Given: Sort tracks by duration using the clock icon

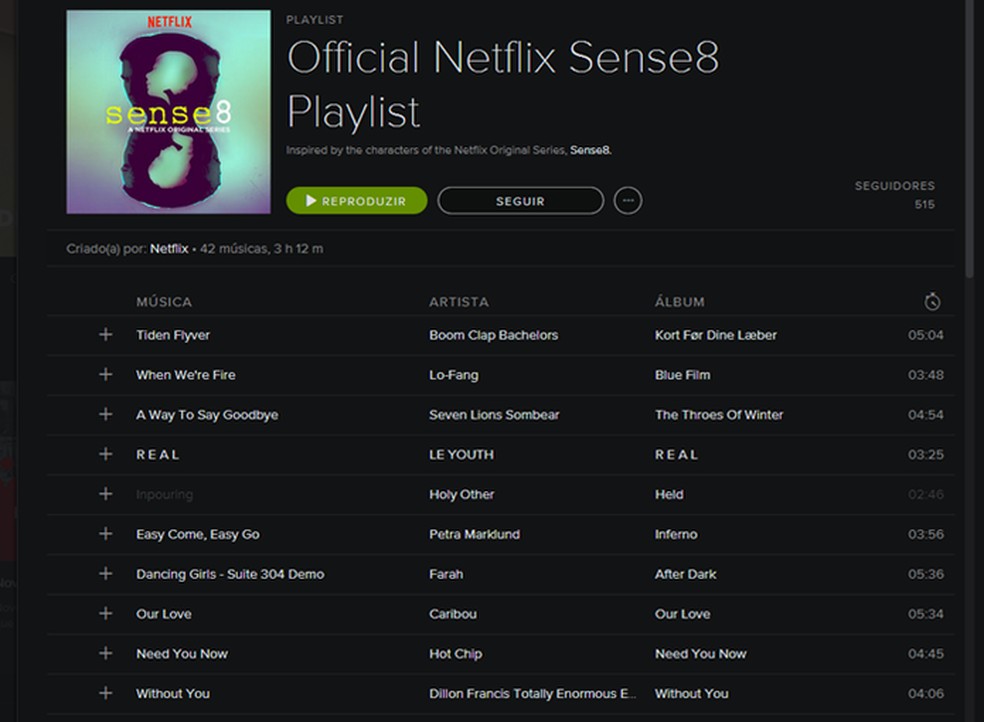Looking at the screenshot, I should 932,300.
